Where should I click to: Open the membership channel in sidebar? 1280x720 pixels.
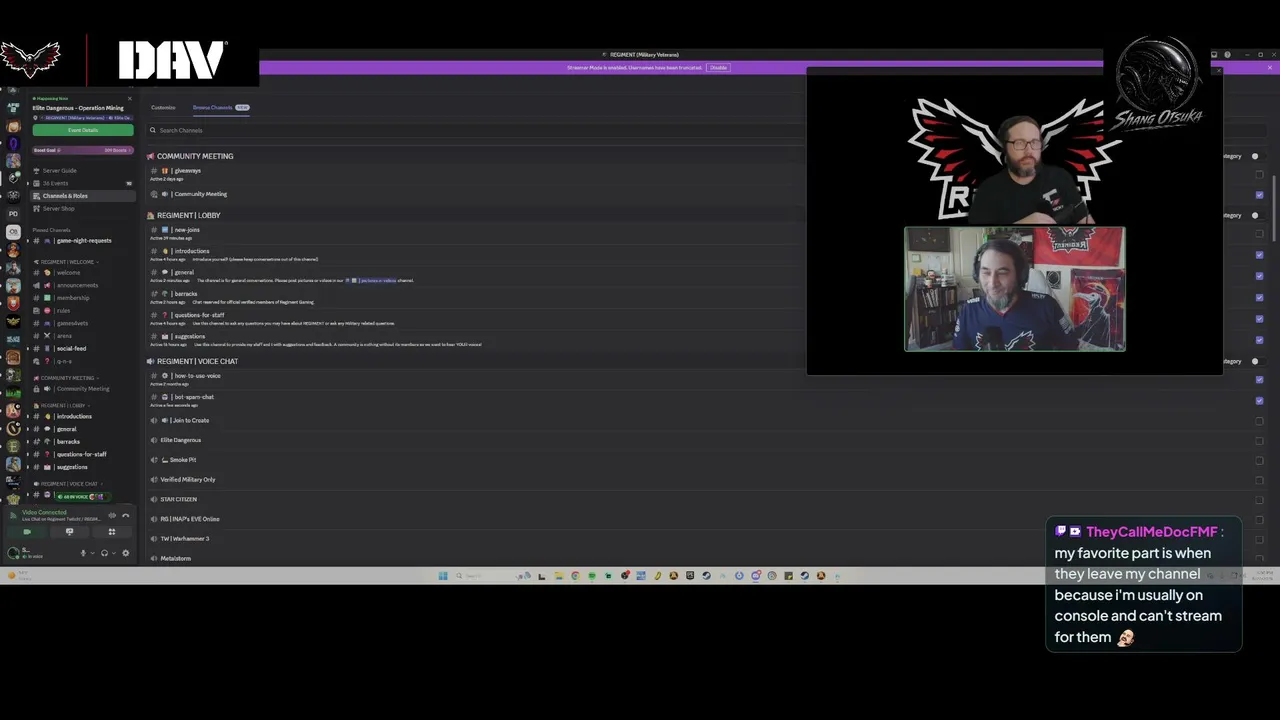pos(83,298)
